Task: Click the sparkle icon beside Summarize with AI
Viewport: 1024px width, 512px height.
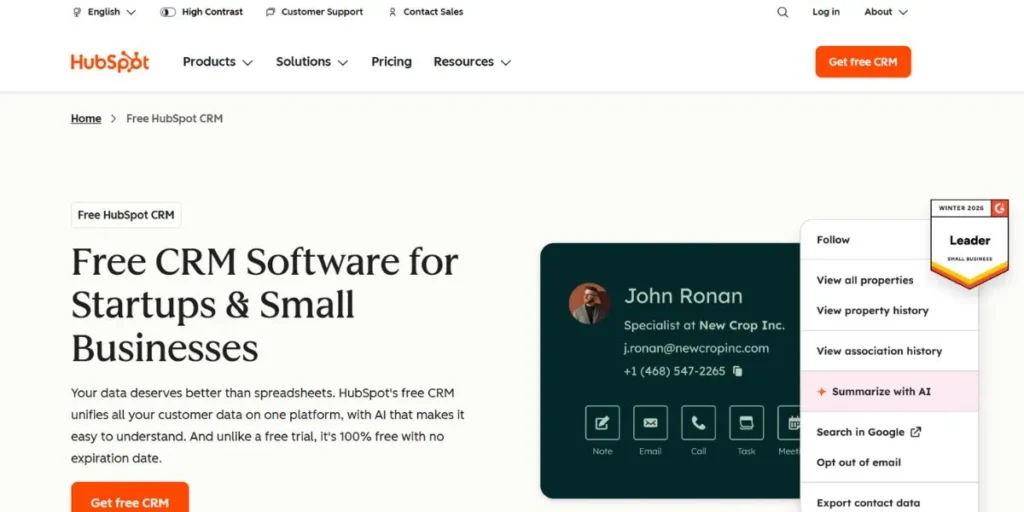Action: (x=822, y=392)
